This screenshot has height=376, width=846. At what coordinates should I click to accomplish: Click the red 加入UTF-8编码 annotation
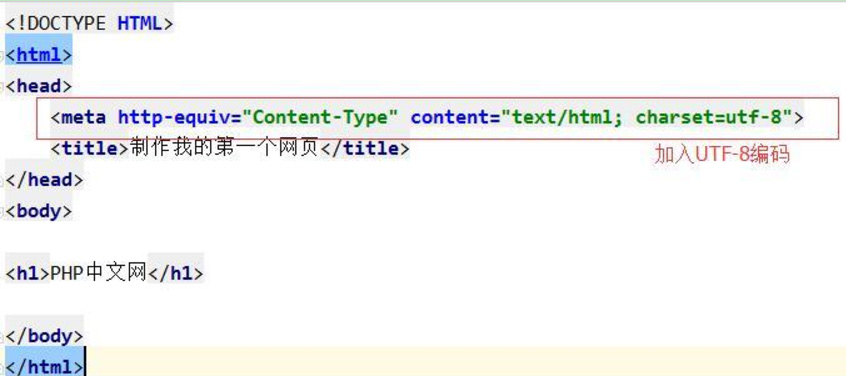(x=722, y=155)
